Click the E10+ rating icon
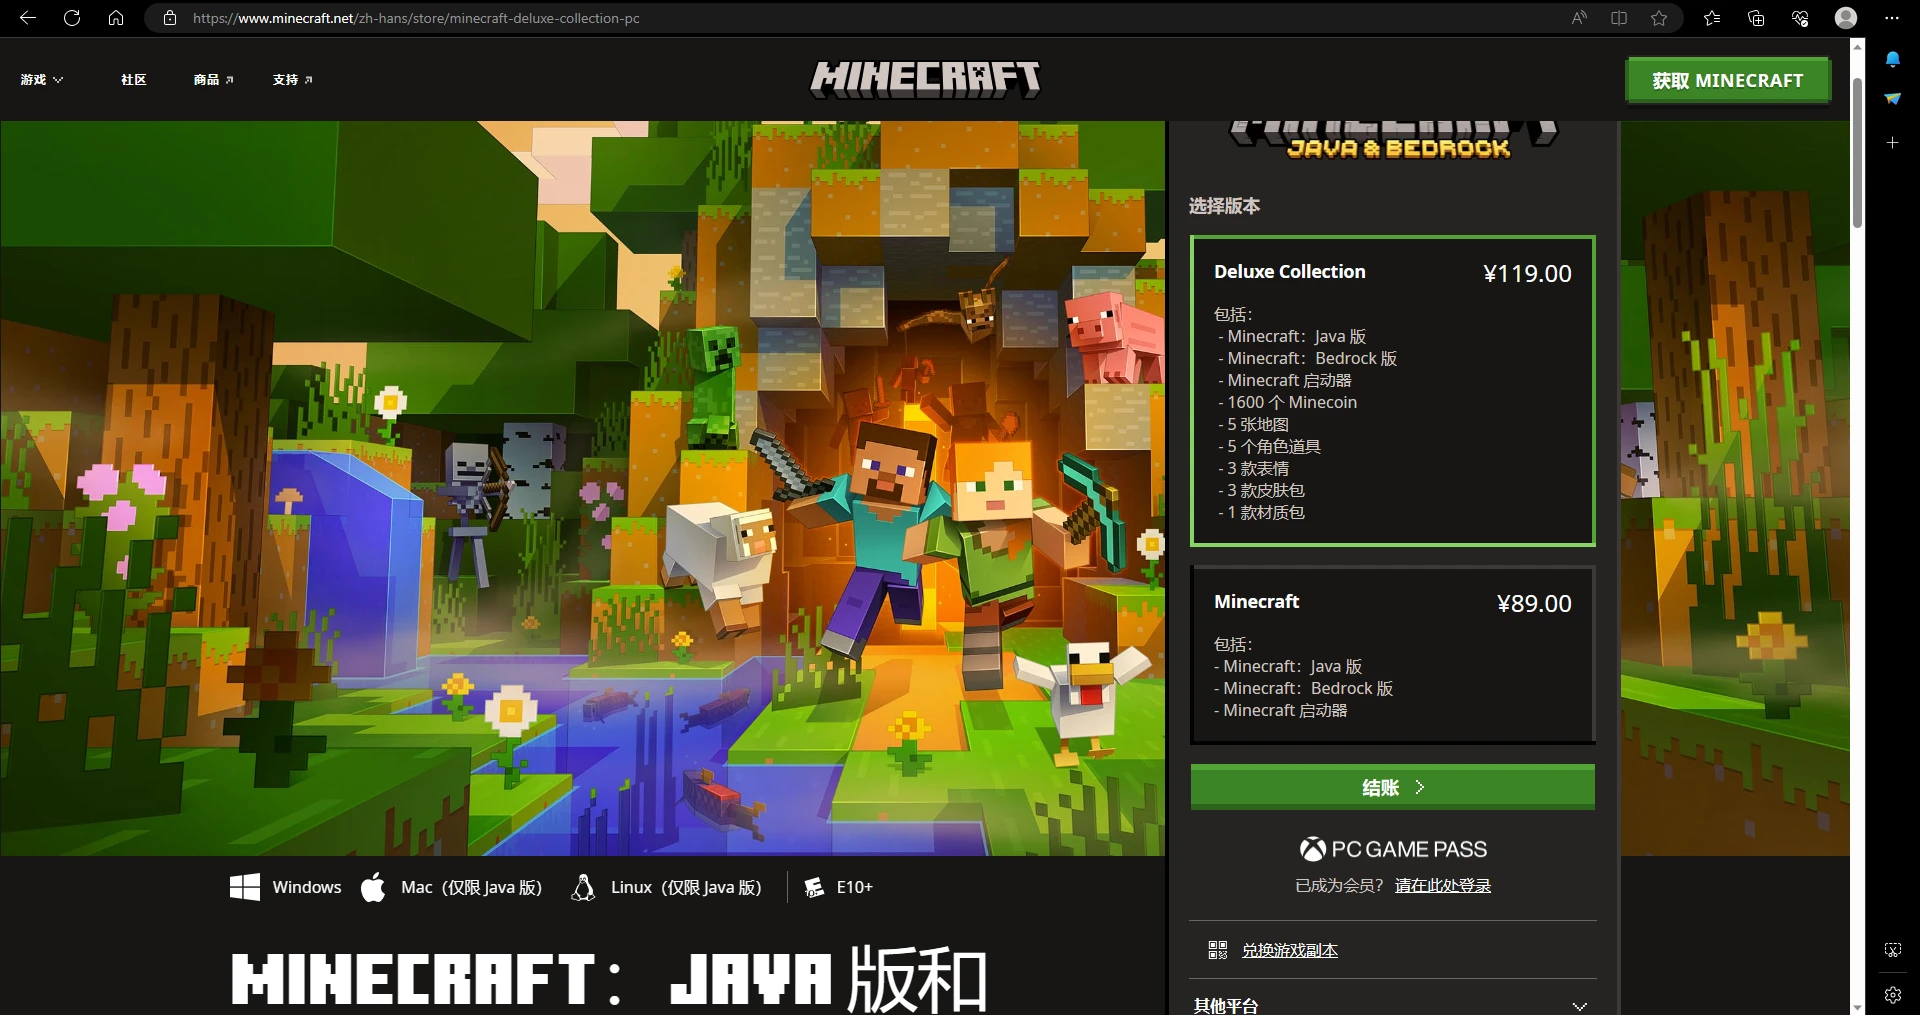1920x1015 pixels. tap(812, 887)
